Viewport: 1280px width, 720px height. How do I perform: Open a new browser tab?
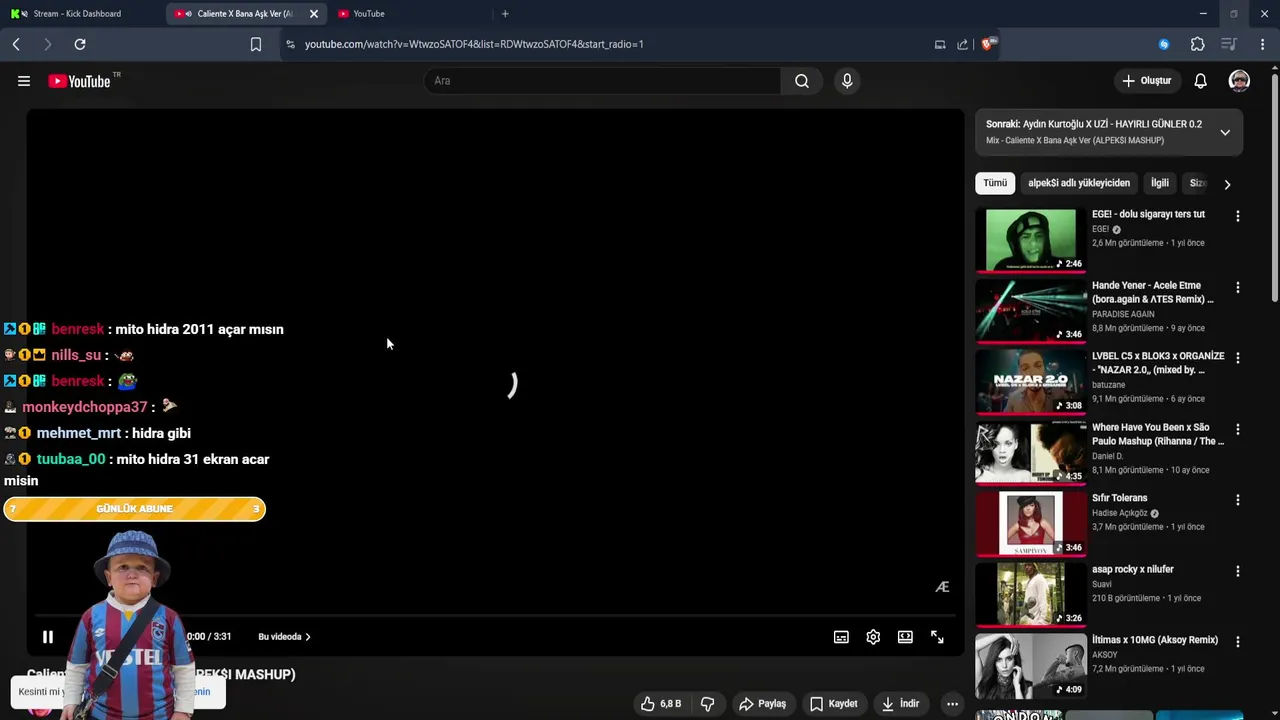pyautogui.click(x=505, y=14)
